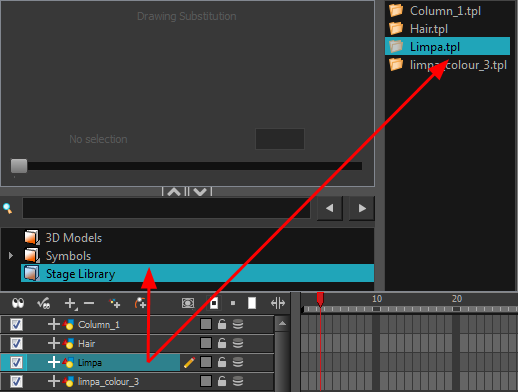Image resolution: width=518 pixels, height=392 pixels.
Task: Click the split timeline arrows icon
Action: point(278,303)
